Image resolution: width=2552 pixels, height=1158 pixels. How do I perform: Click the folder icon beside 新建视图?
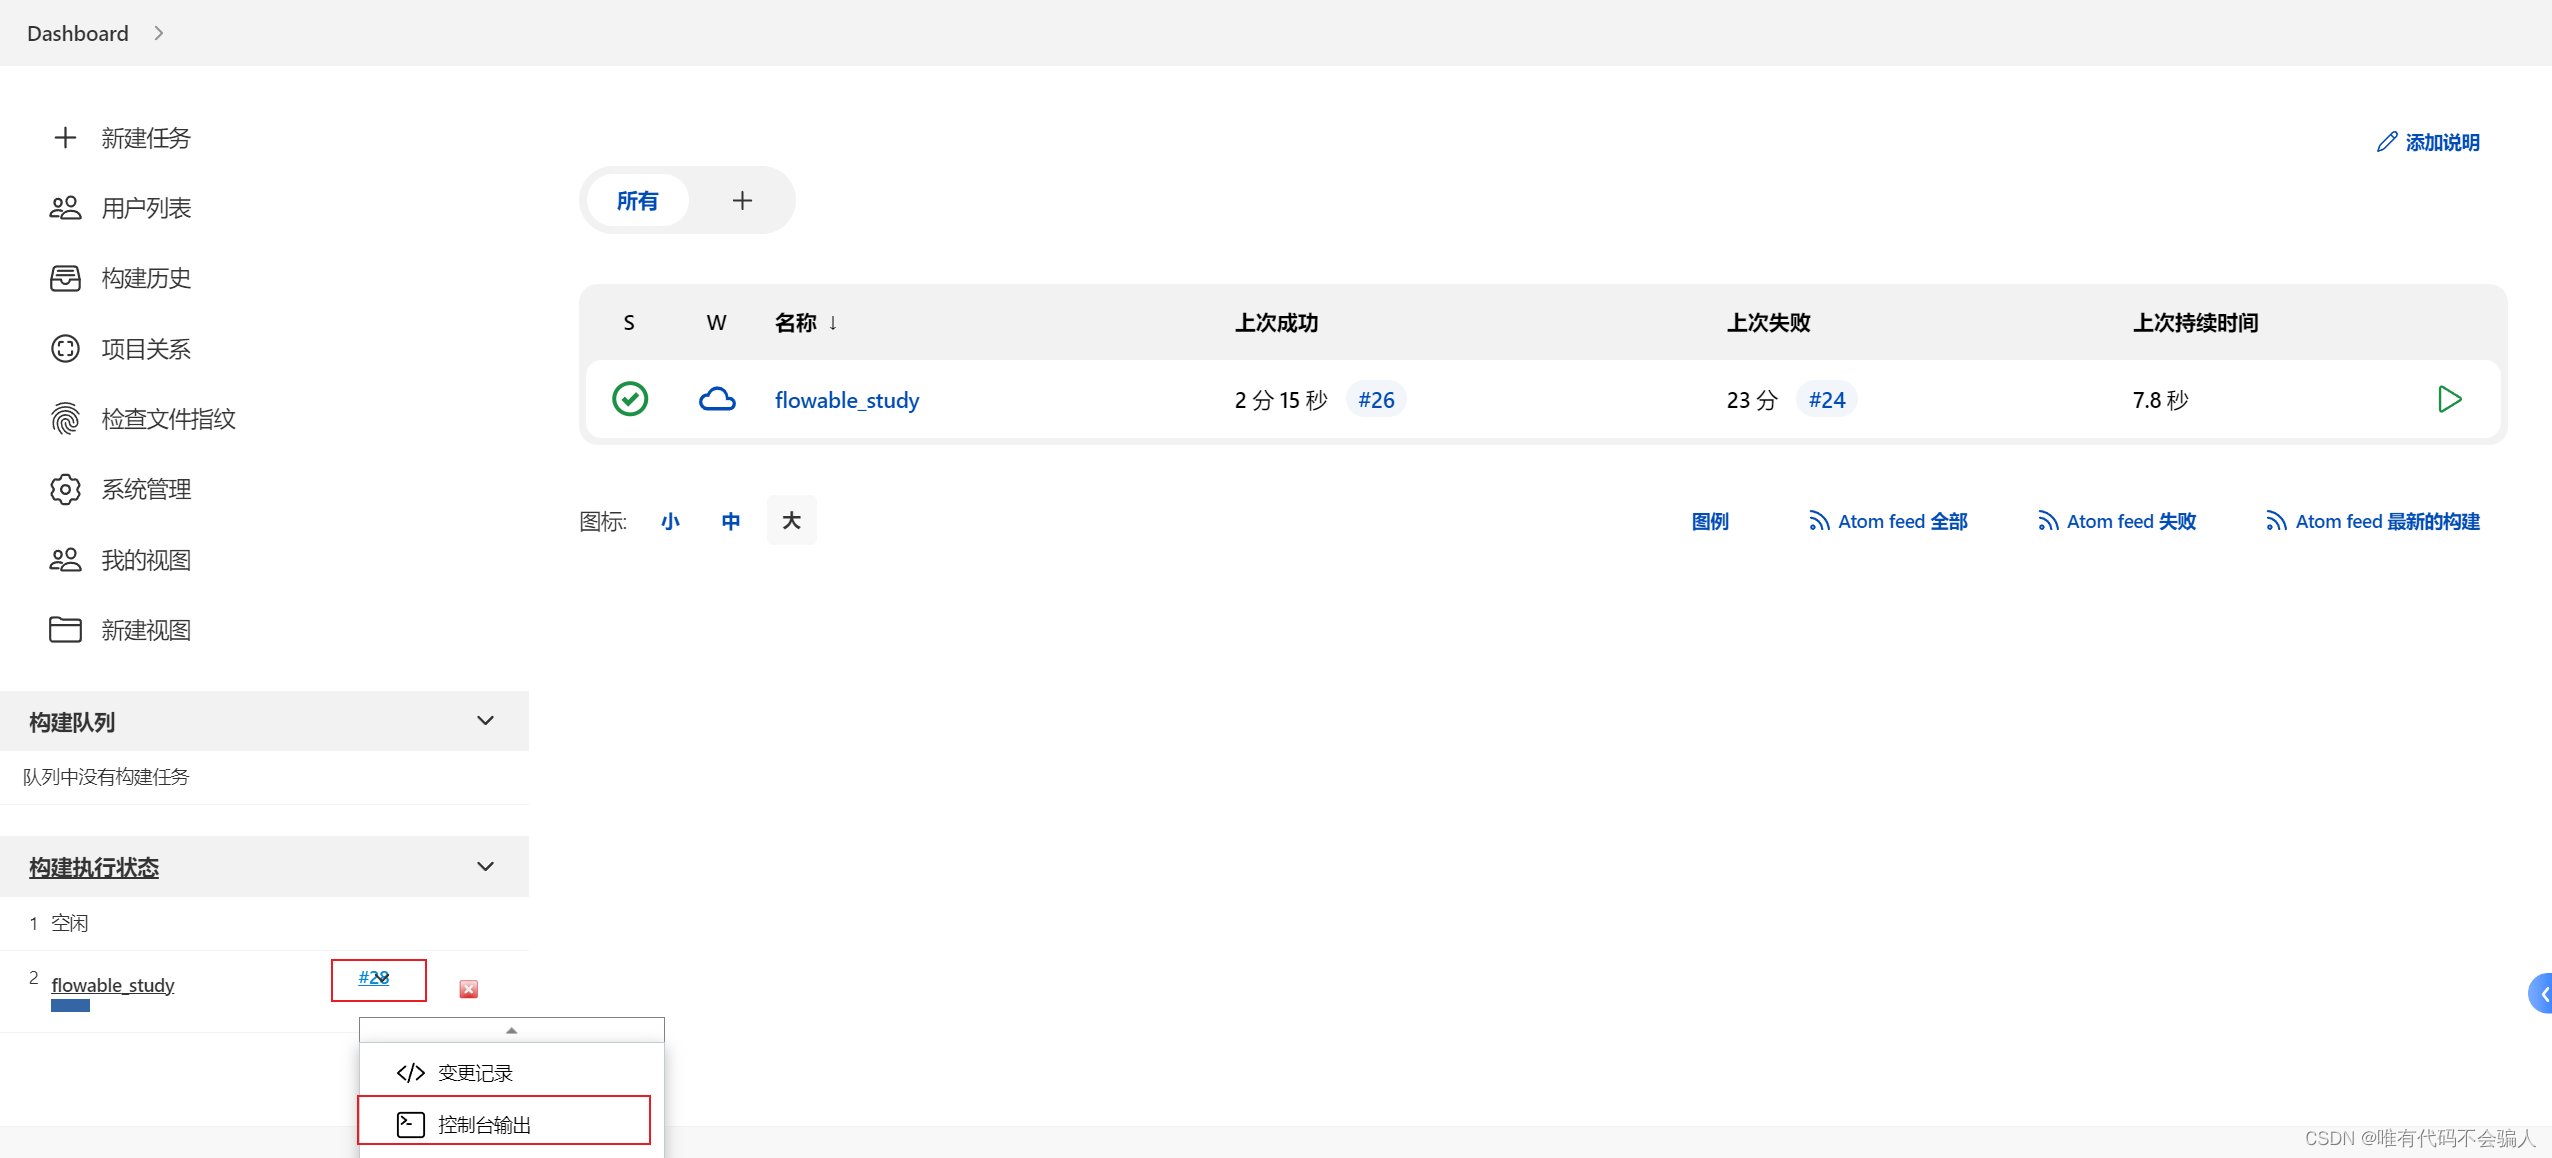pyautogui.click(x=65, y=630)
